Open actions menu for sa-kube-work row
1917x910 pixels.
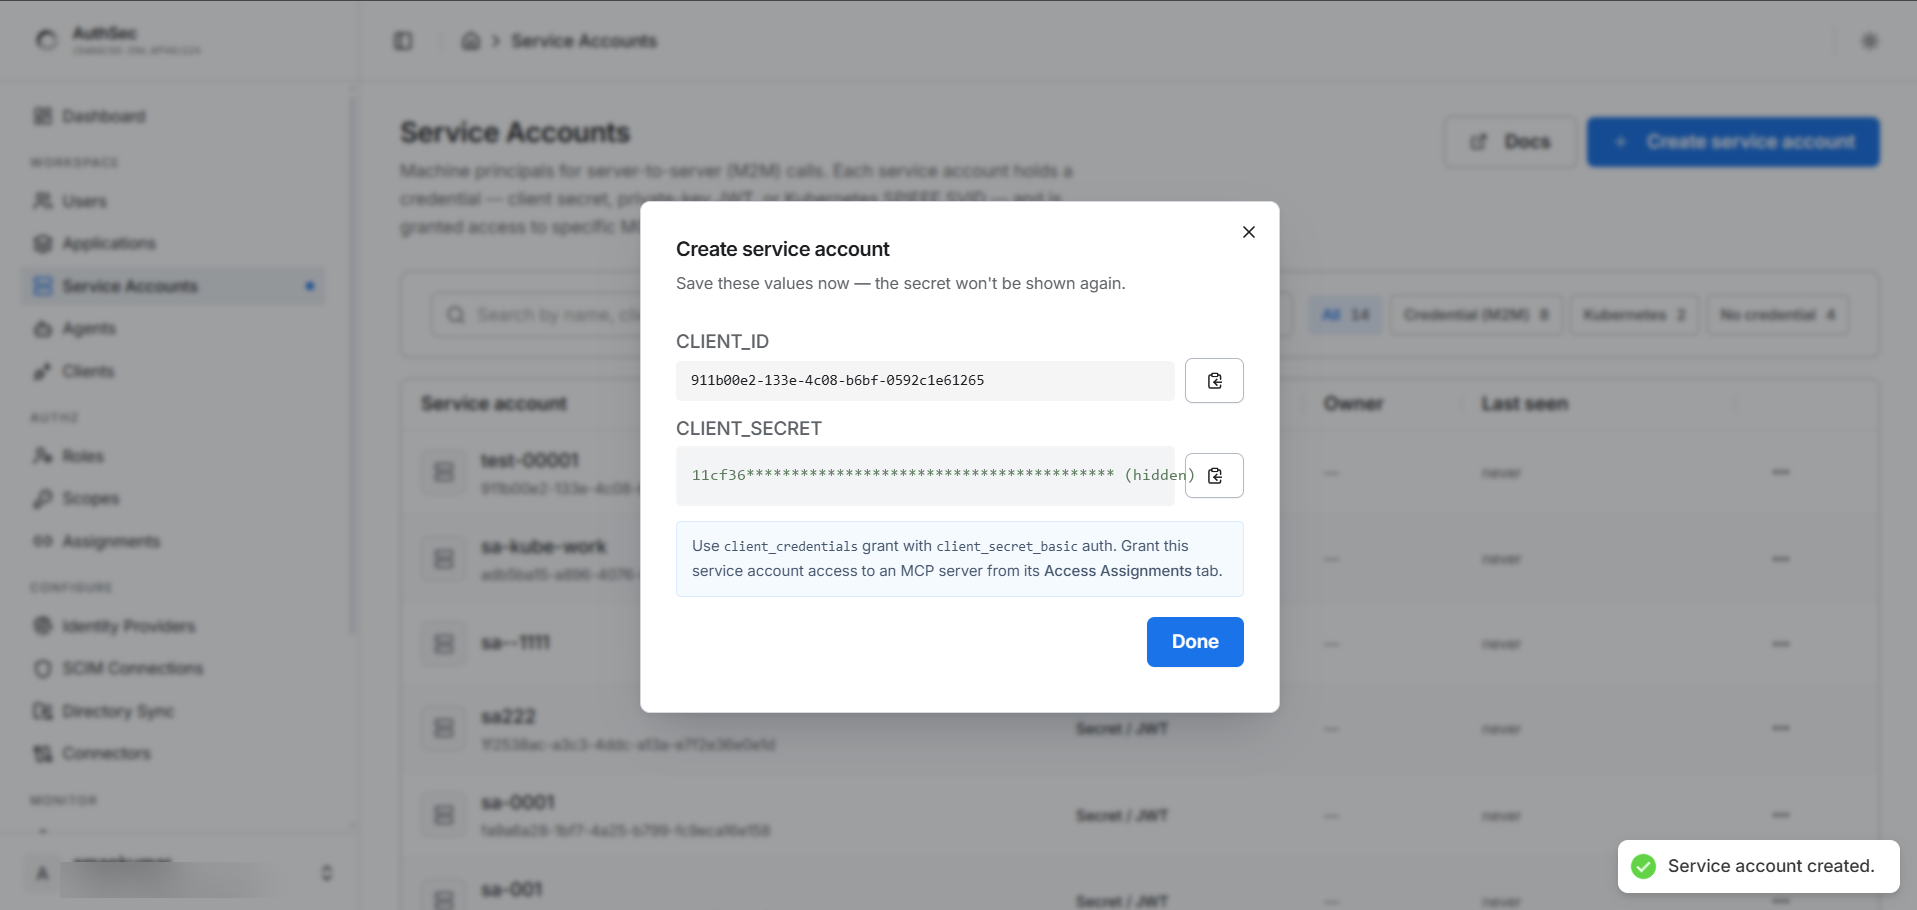pyautogui.click(x=1781, y=559)
